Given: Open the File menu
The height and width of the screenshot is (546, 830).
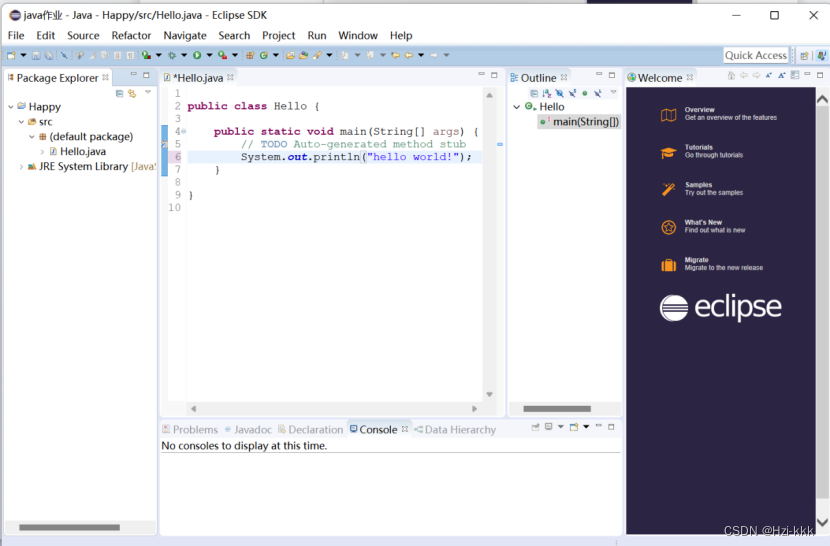Looking at the screenshot, I should point(16,35).
